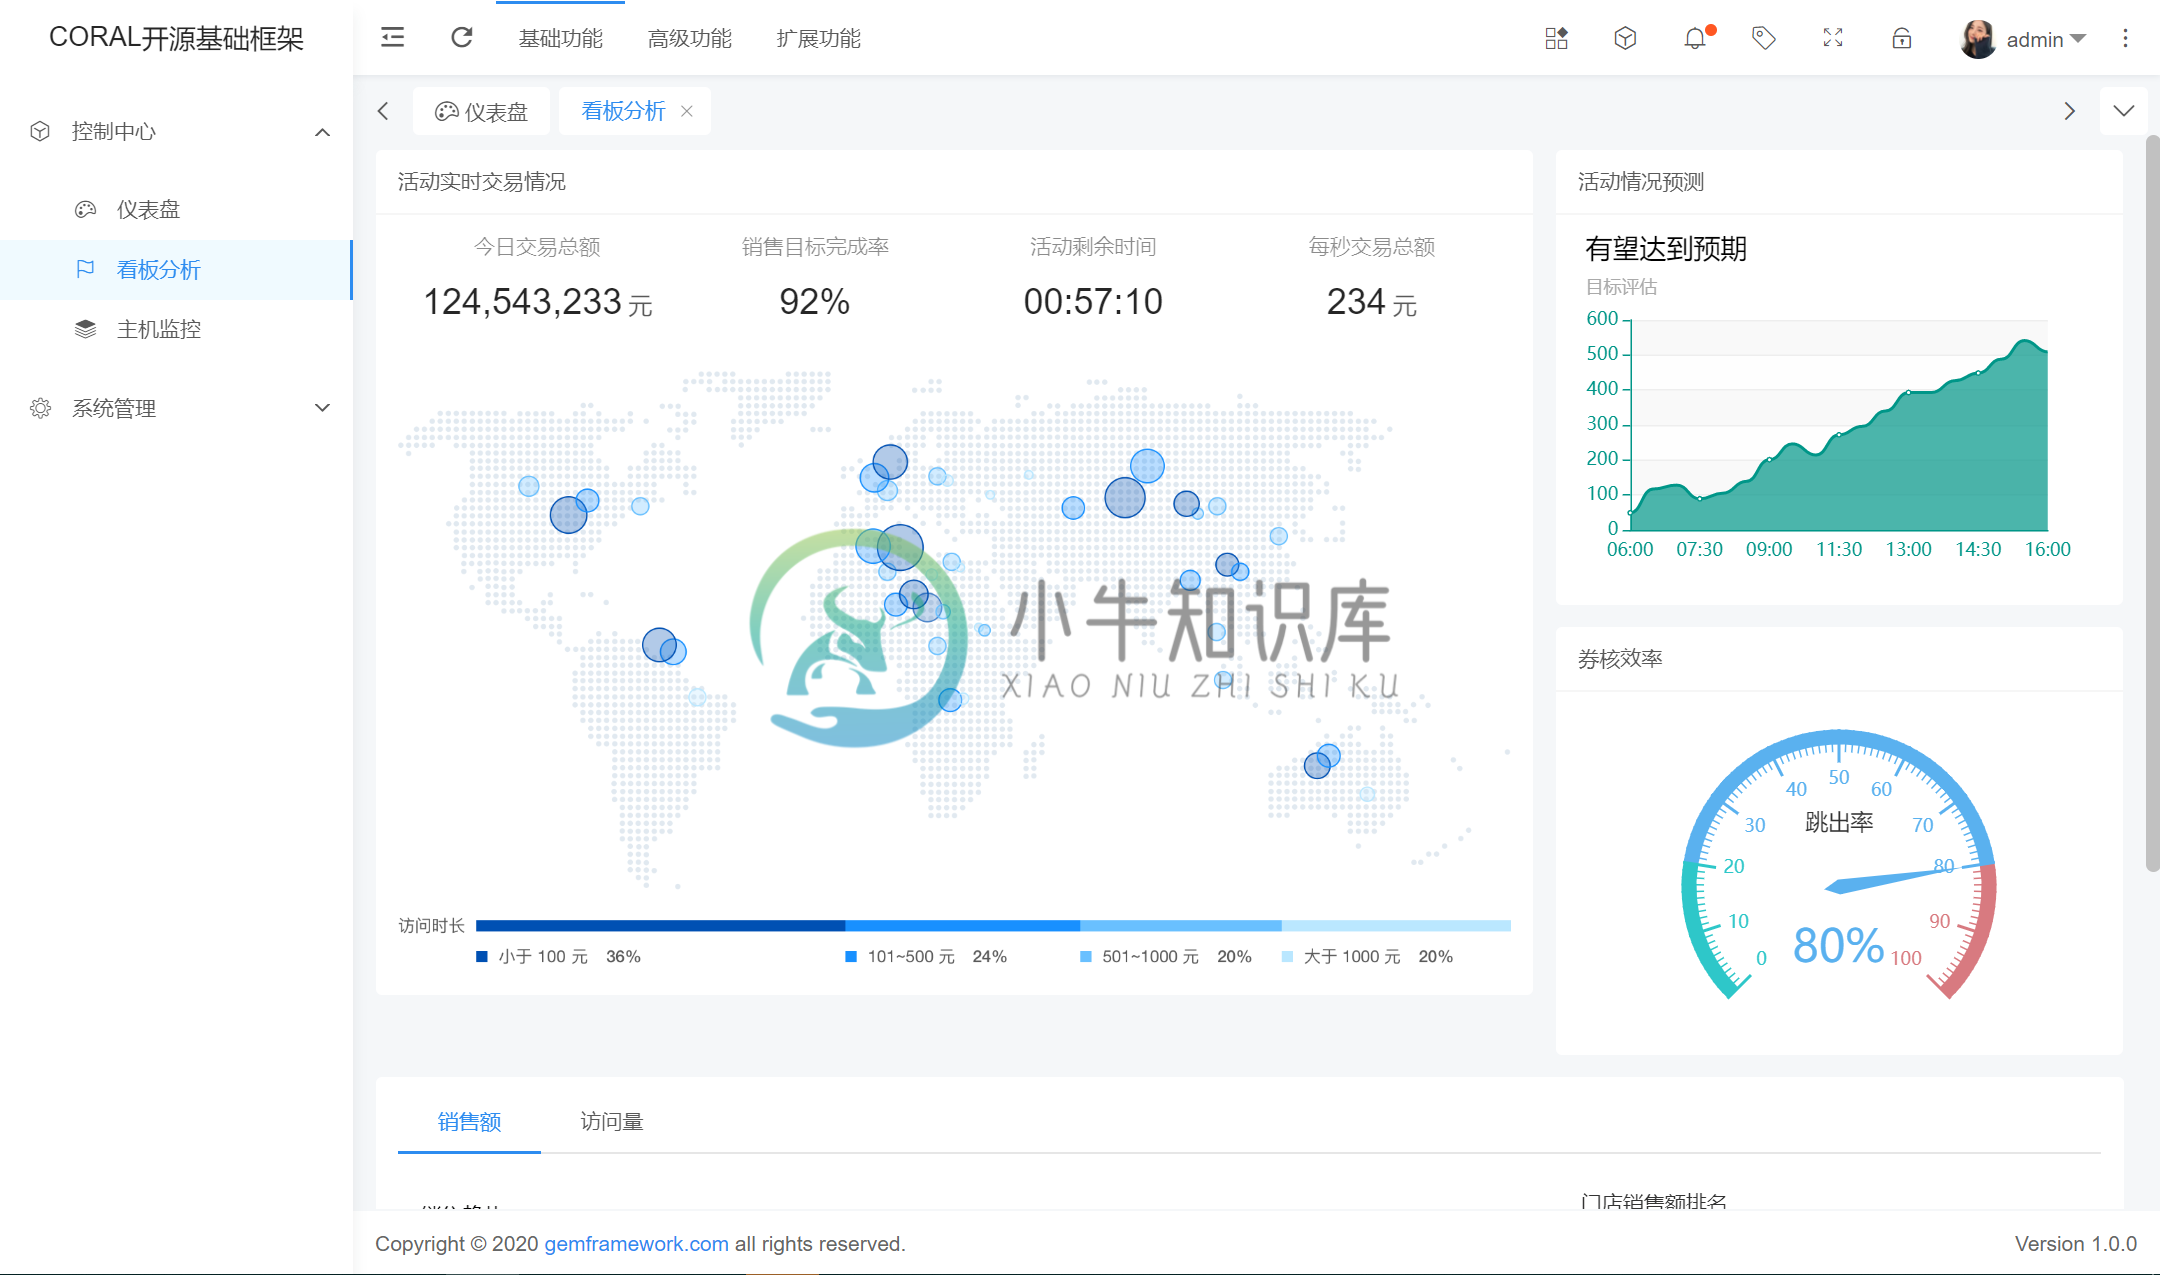Open the gemframework.com link
Image resolution: width=2160 pixels, height=1275 pixels.
(x=636, y=1244)
